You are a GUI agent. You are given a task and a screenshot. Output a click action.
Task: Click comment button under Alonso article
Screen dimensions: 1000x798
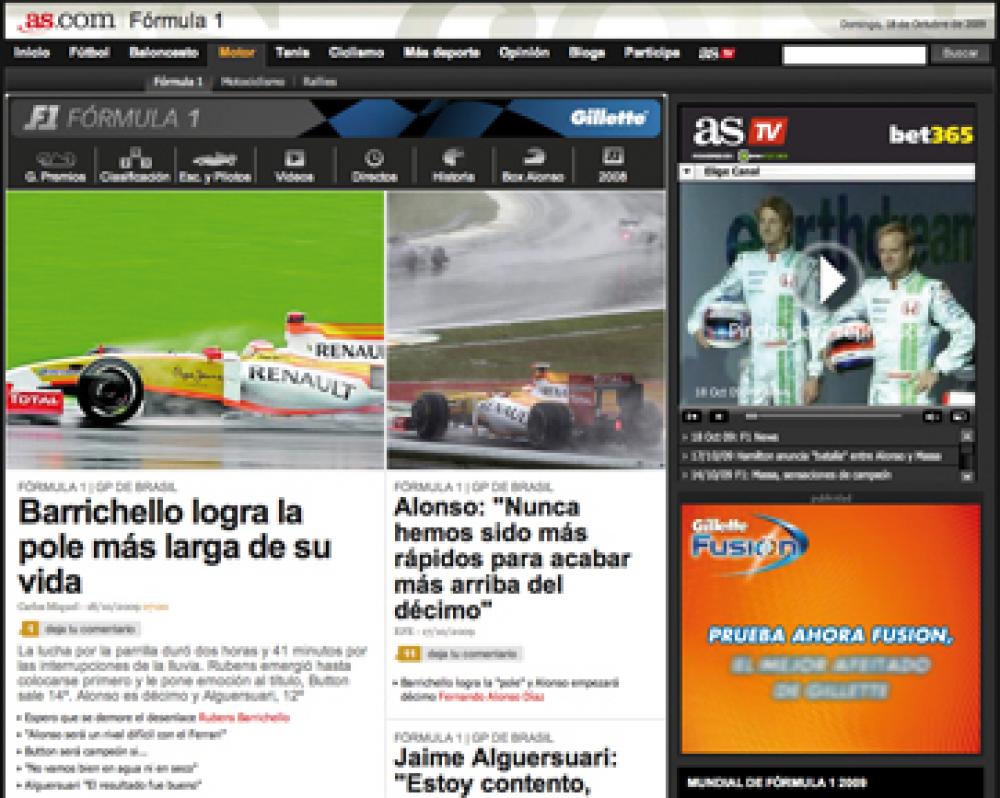click(x=458, y=654)
